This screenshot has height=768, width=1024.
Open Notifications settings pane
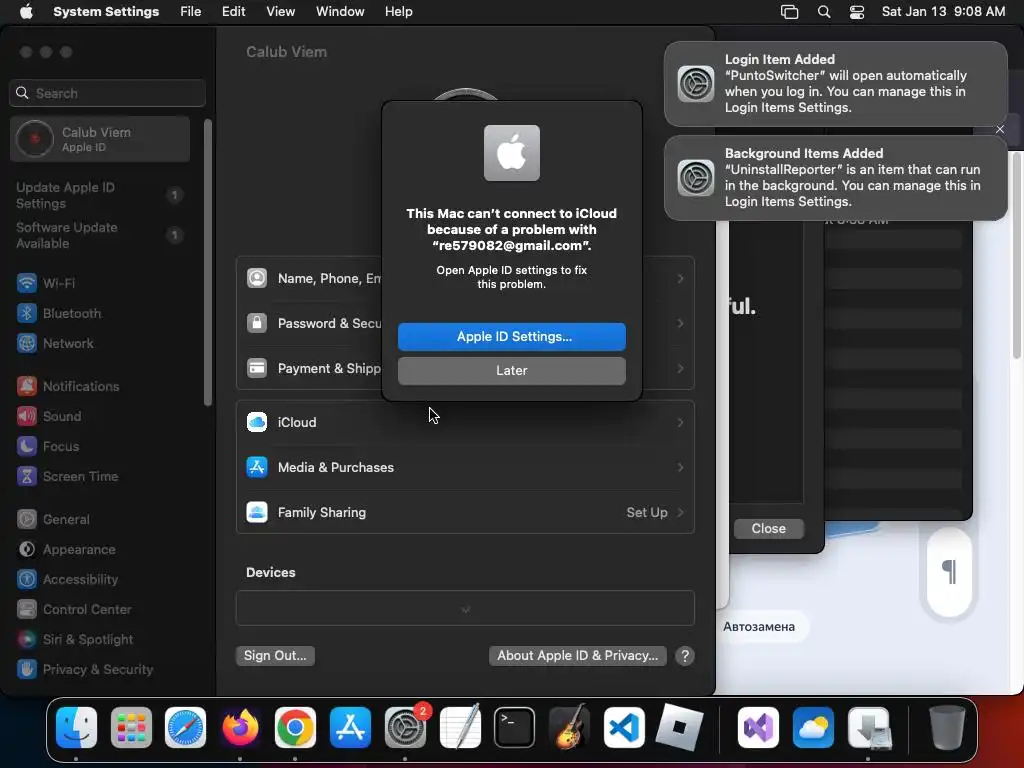coord(68,386)
